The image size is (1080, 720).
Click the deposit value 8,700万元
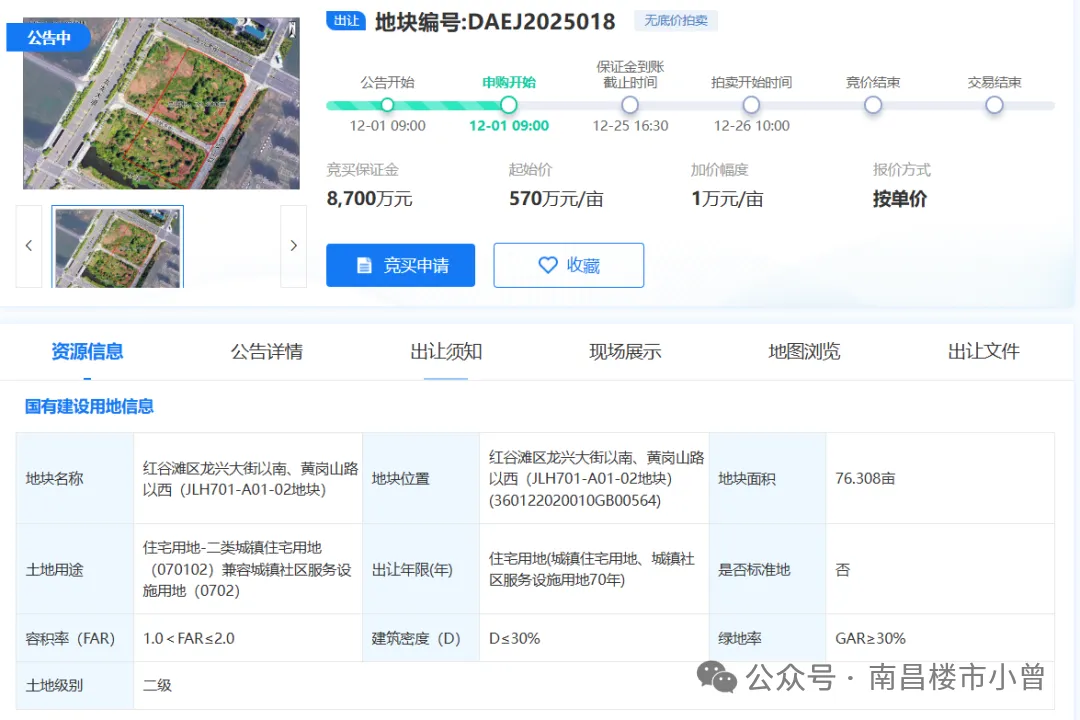pyautogui.click(x=369, y=199)
